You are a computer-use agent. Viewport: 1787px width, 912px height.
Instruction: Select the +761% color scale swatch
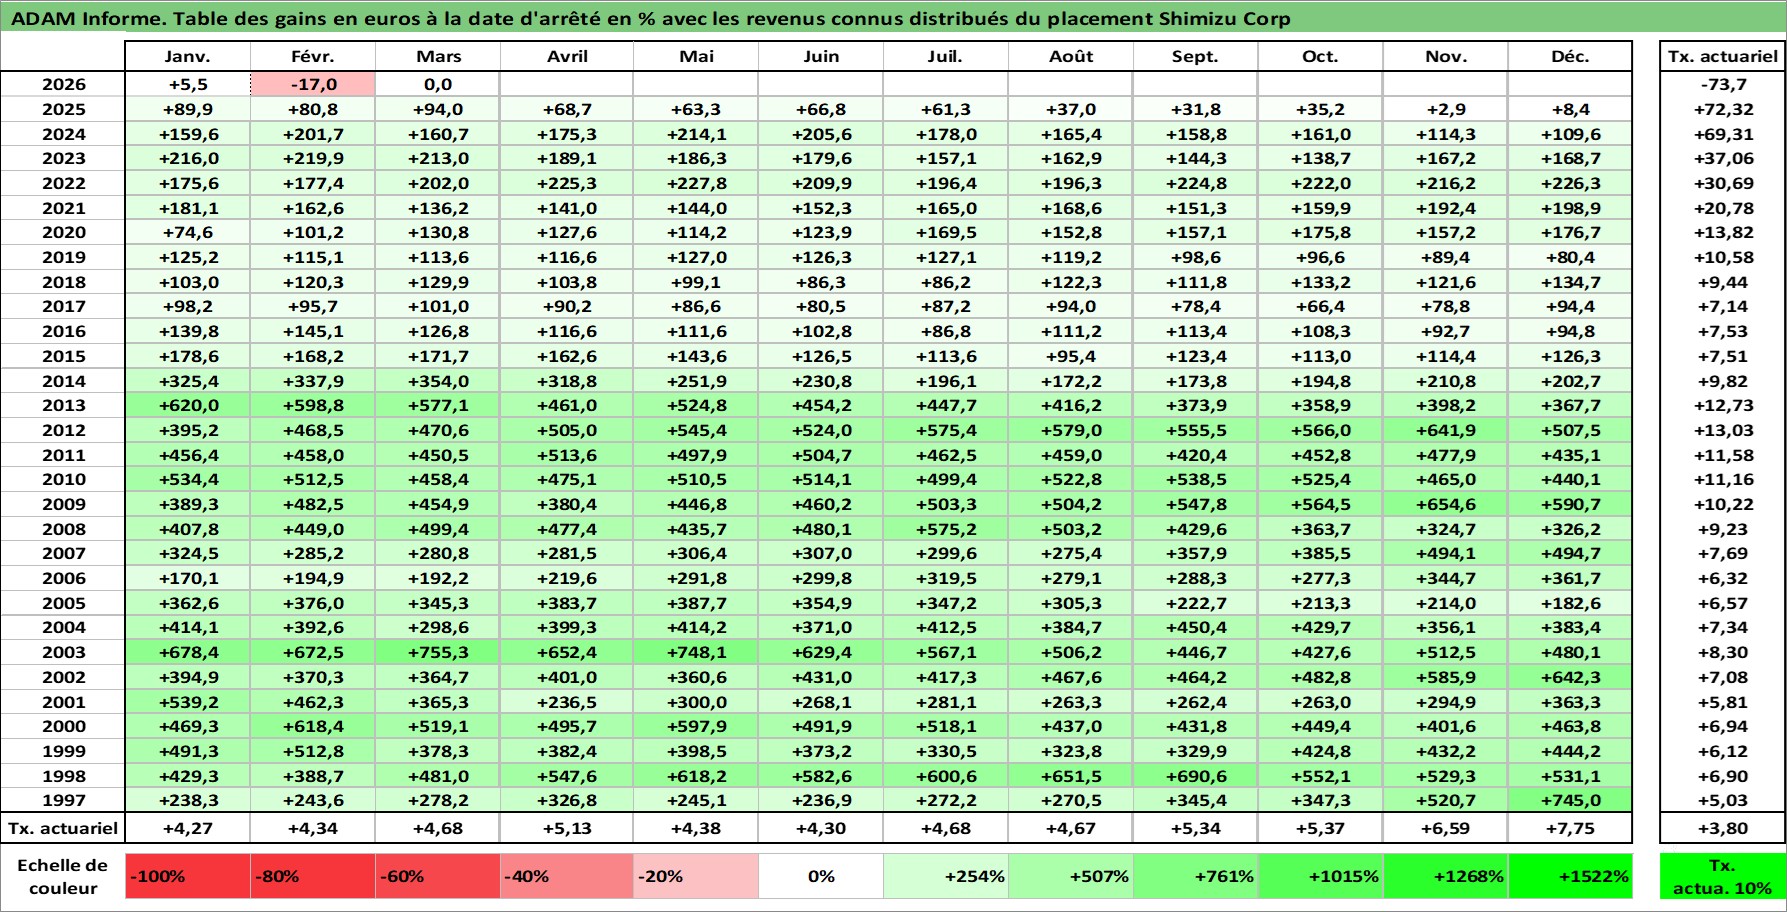coord(1196,876)
